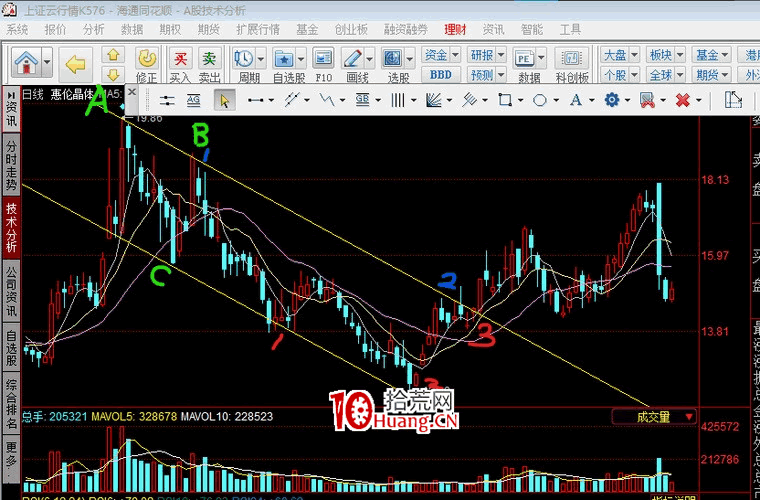
Task: Click the 资金 funds button
Action: (x=436, y=55)
